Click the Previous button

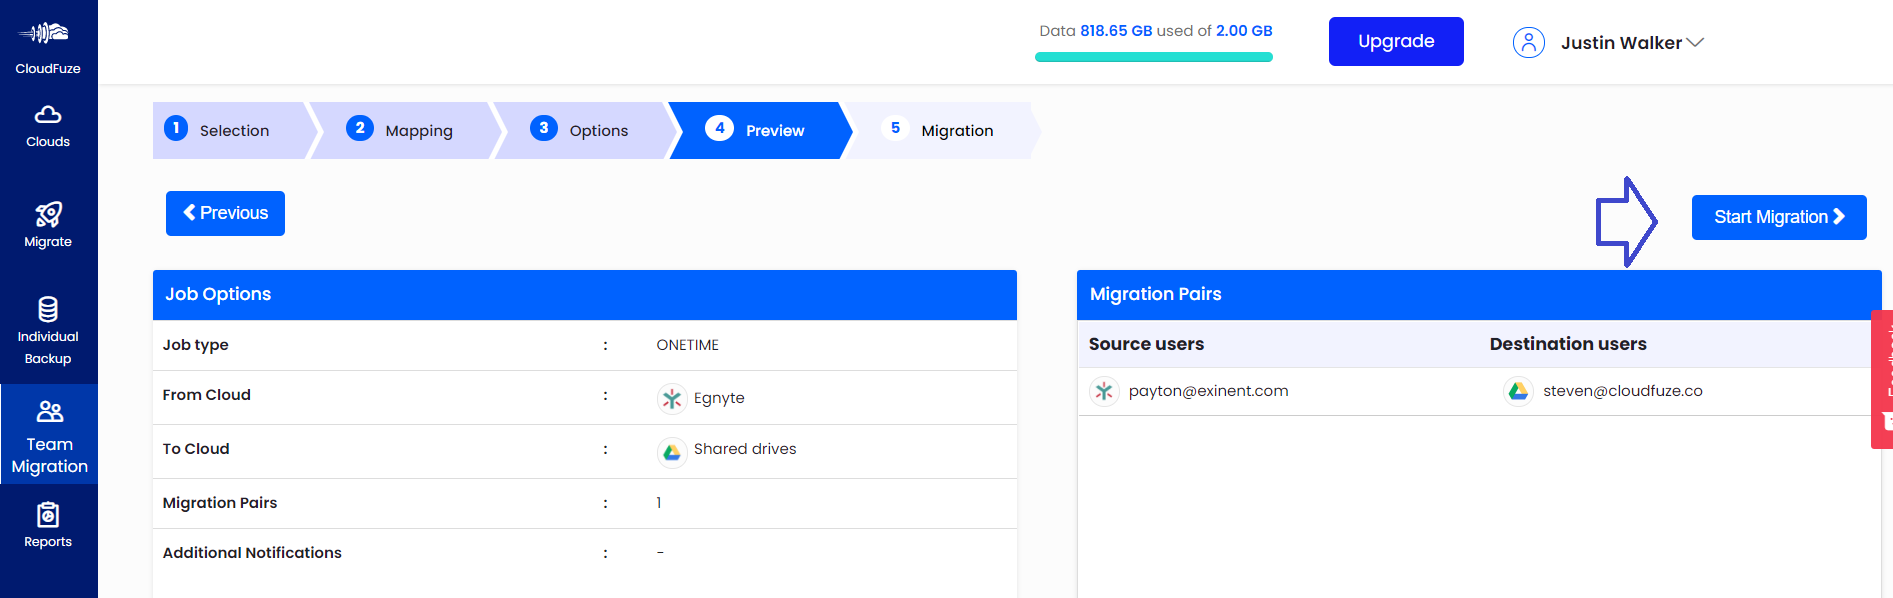click(x=225, y=213)
